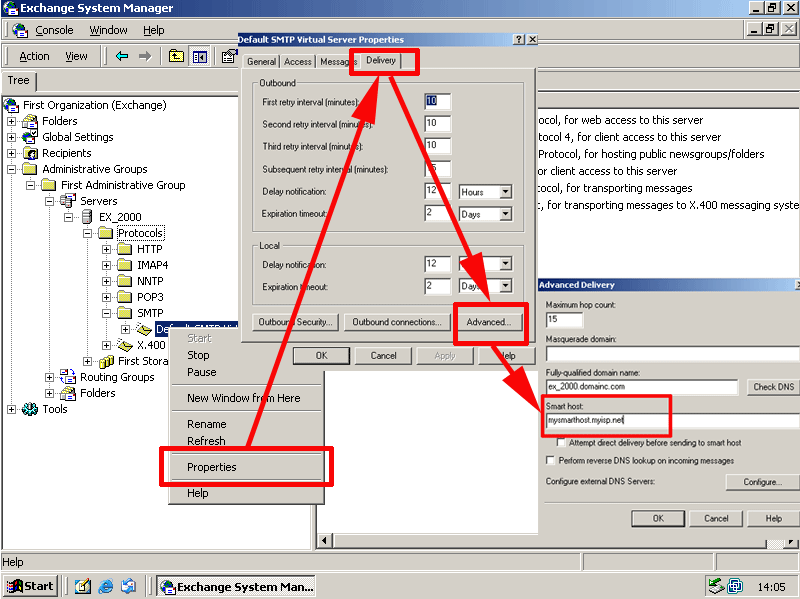Image resolution: width=800 pixels, height=599 pixels.
Task: Expand the POP3 node
Action: coord(106,297)
